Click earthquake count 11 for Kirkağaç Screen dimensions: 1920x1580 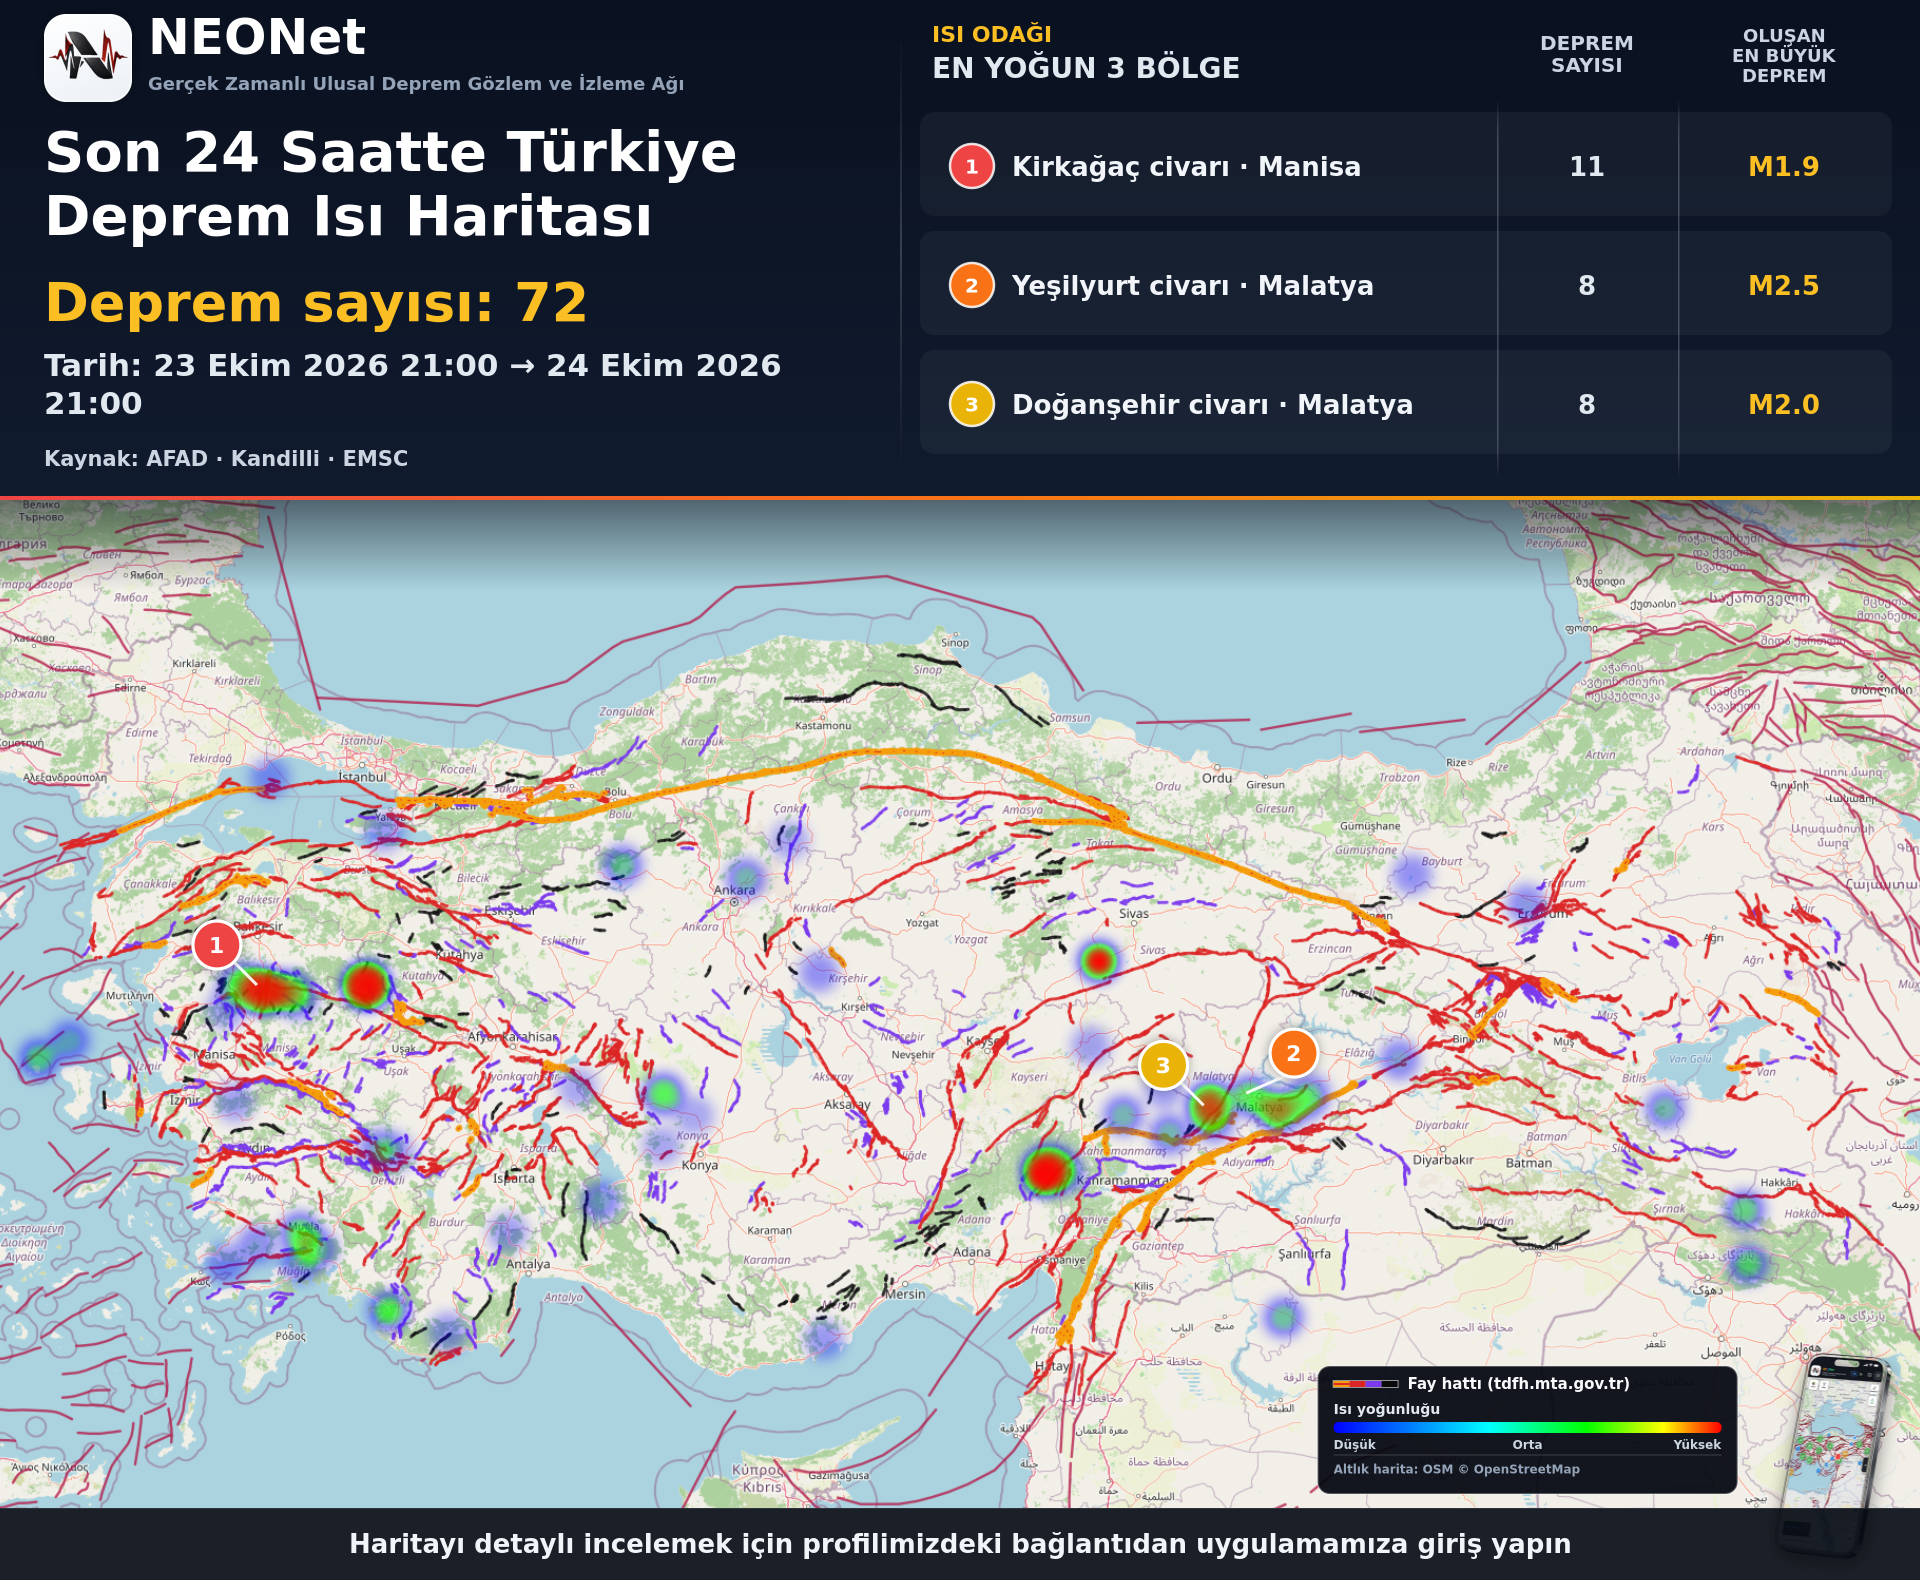click(x=1586, y=166)
